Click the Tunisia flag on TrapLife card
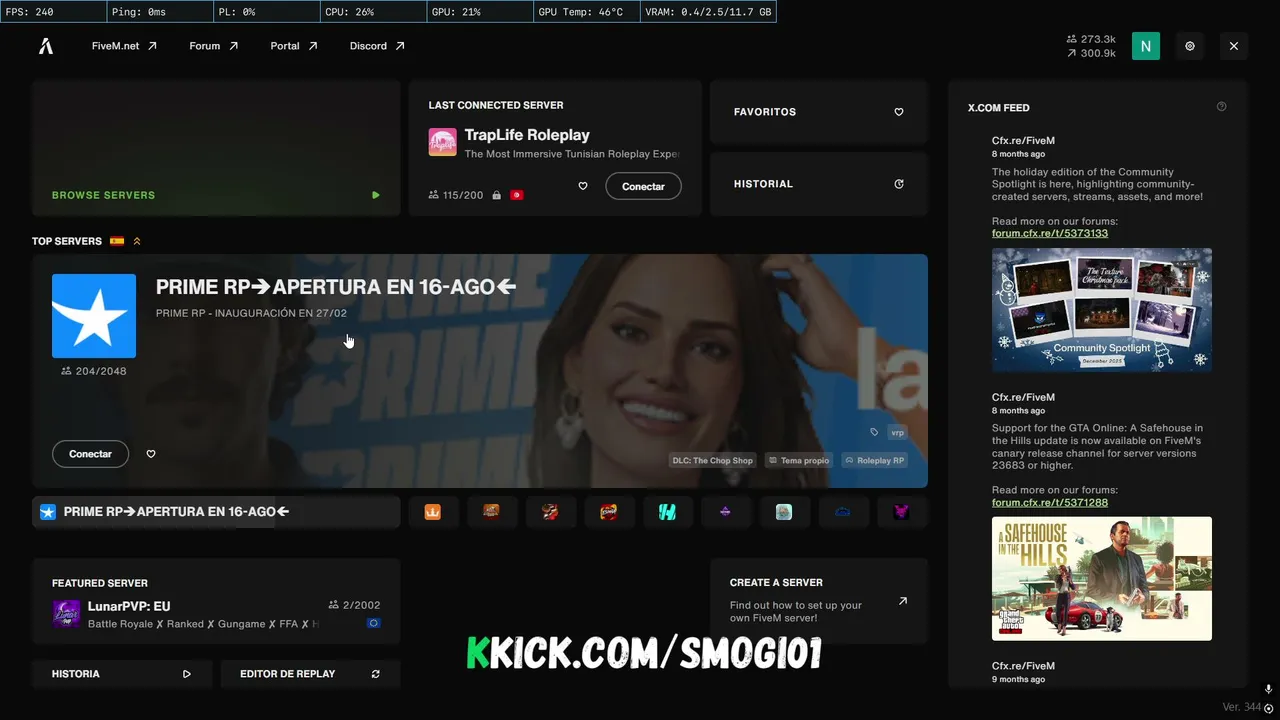 (x=517, y=195)
